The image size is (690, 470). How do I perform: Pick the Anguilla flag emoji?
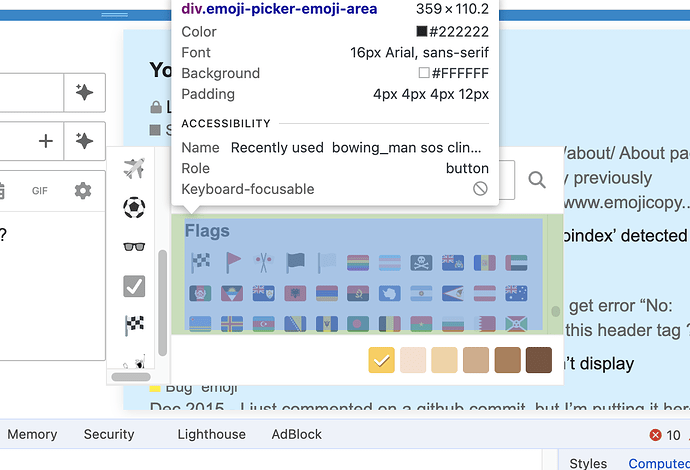pyautogui.click(x=264, y=294)
